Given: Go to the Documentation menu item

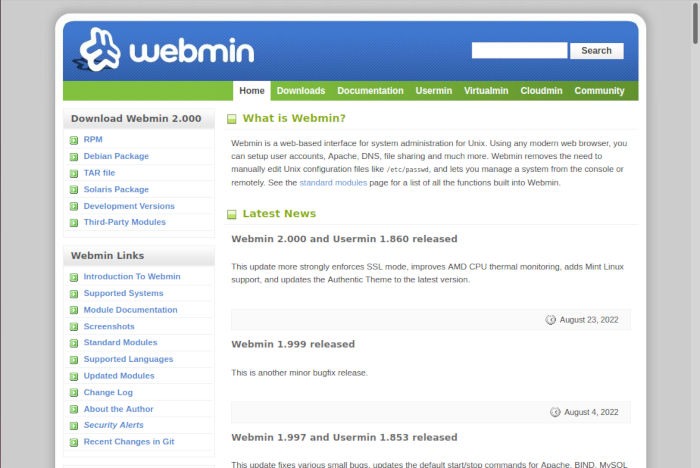Looking at the screenshot, I should [x=370, y=91].
